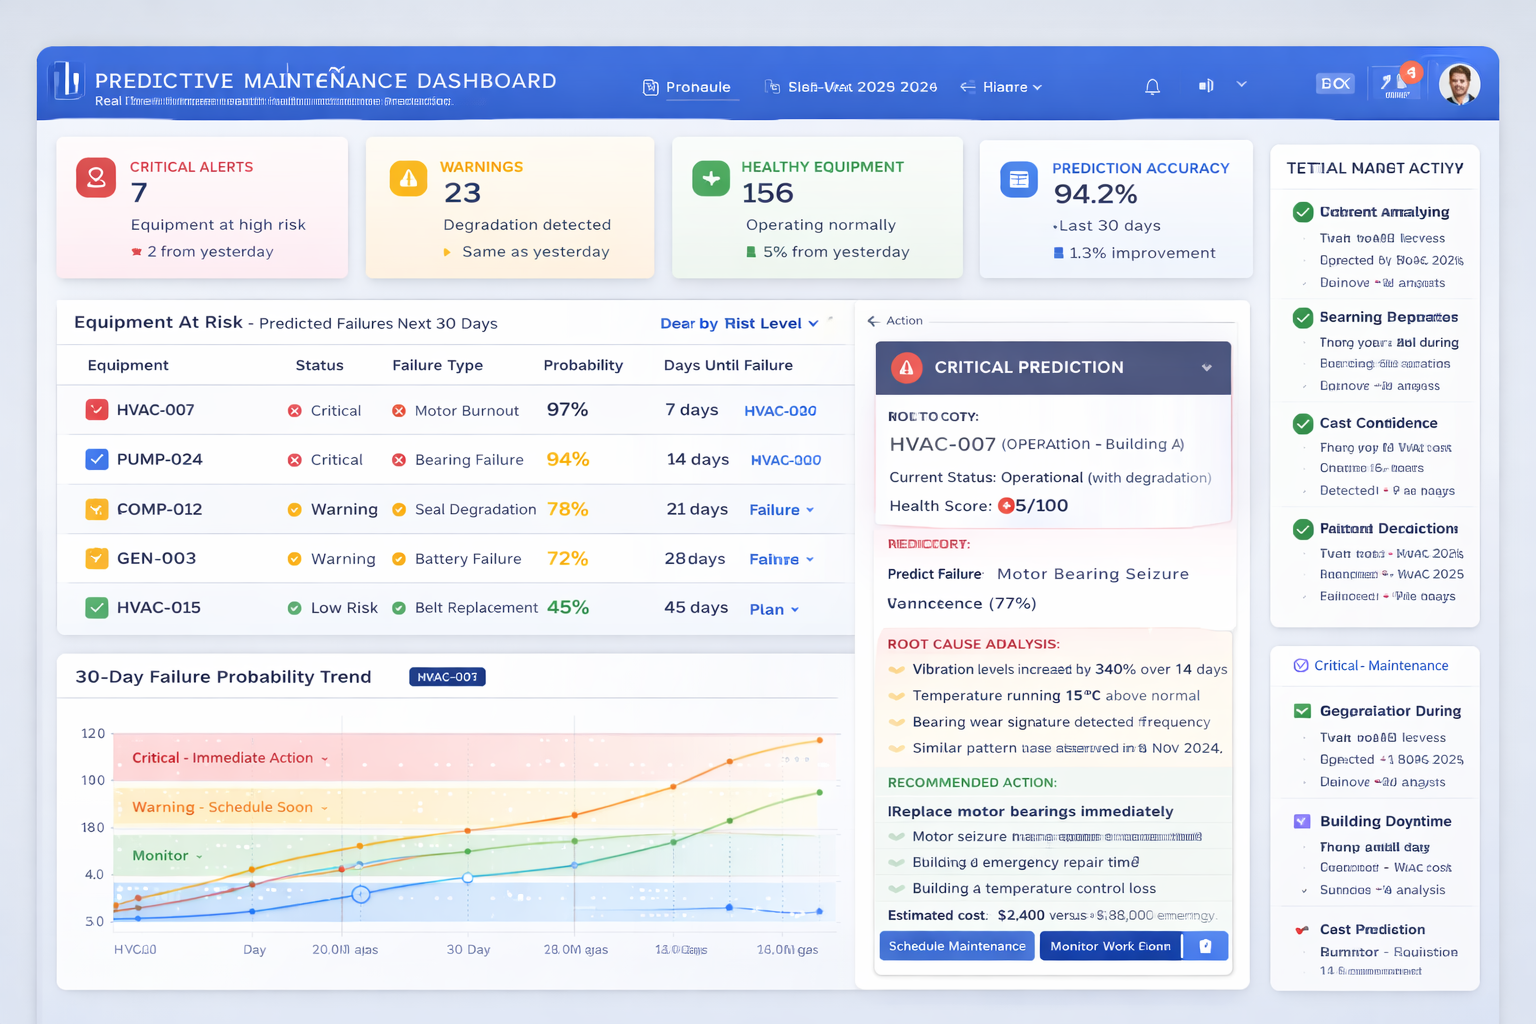The width and height of the screenshot is (1536, 1024).
Task: Select the Pronaule tab in header
Action: [x=687, y=87]
